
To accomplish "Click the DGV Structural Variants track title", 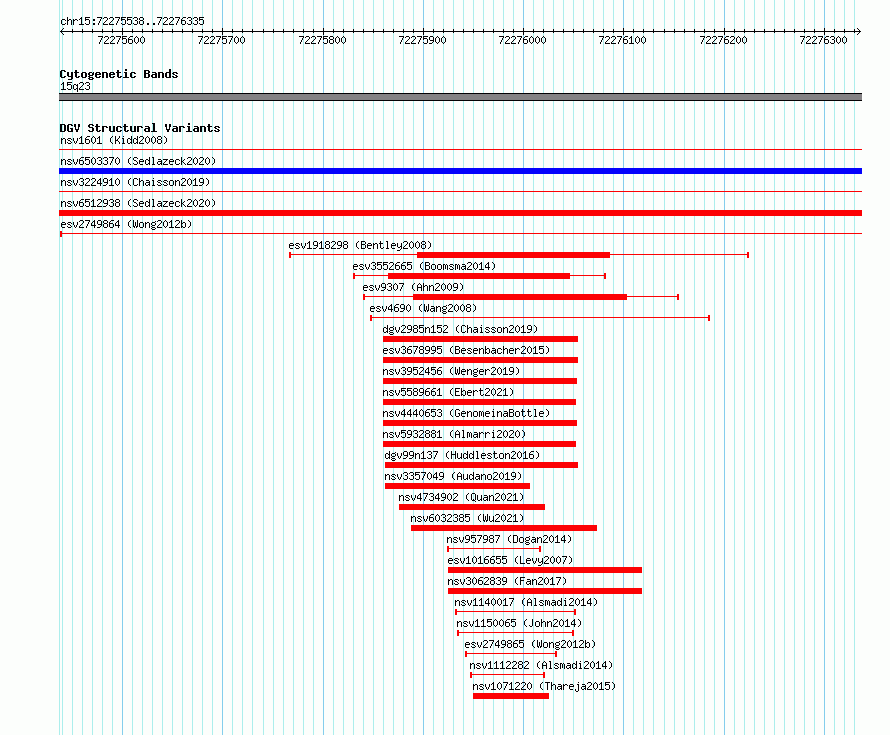I will pos(140,128).
